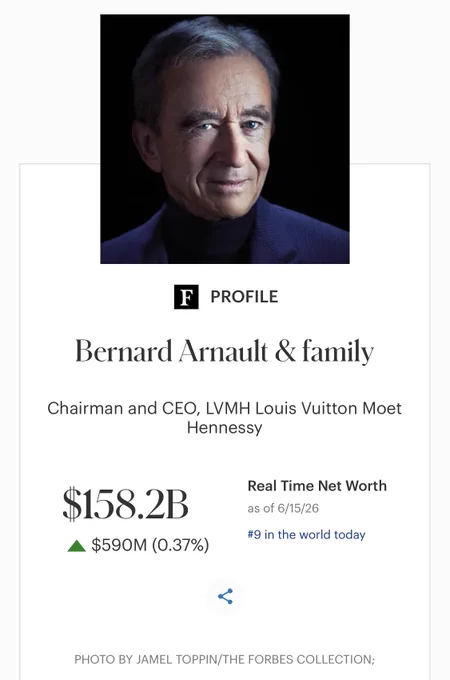Viewport: 450px width, 680px height.
Task: Click the Forbes F logo
Action: 186,297
